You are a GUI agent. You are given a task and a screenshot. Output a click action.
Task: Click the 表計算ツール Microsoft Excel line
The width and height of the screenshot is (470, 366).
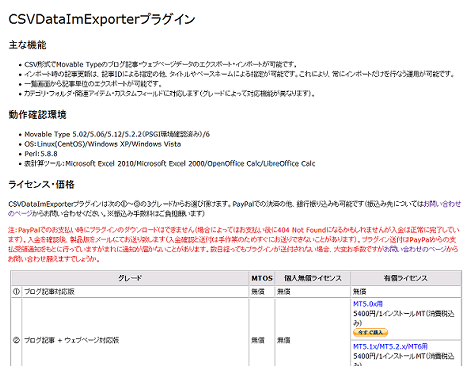tap(170, 163)
